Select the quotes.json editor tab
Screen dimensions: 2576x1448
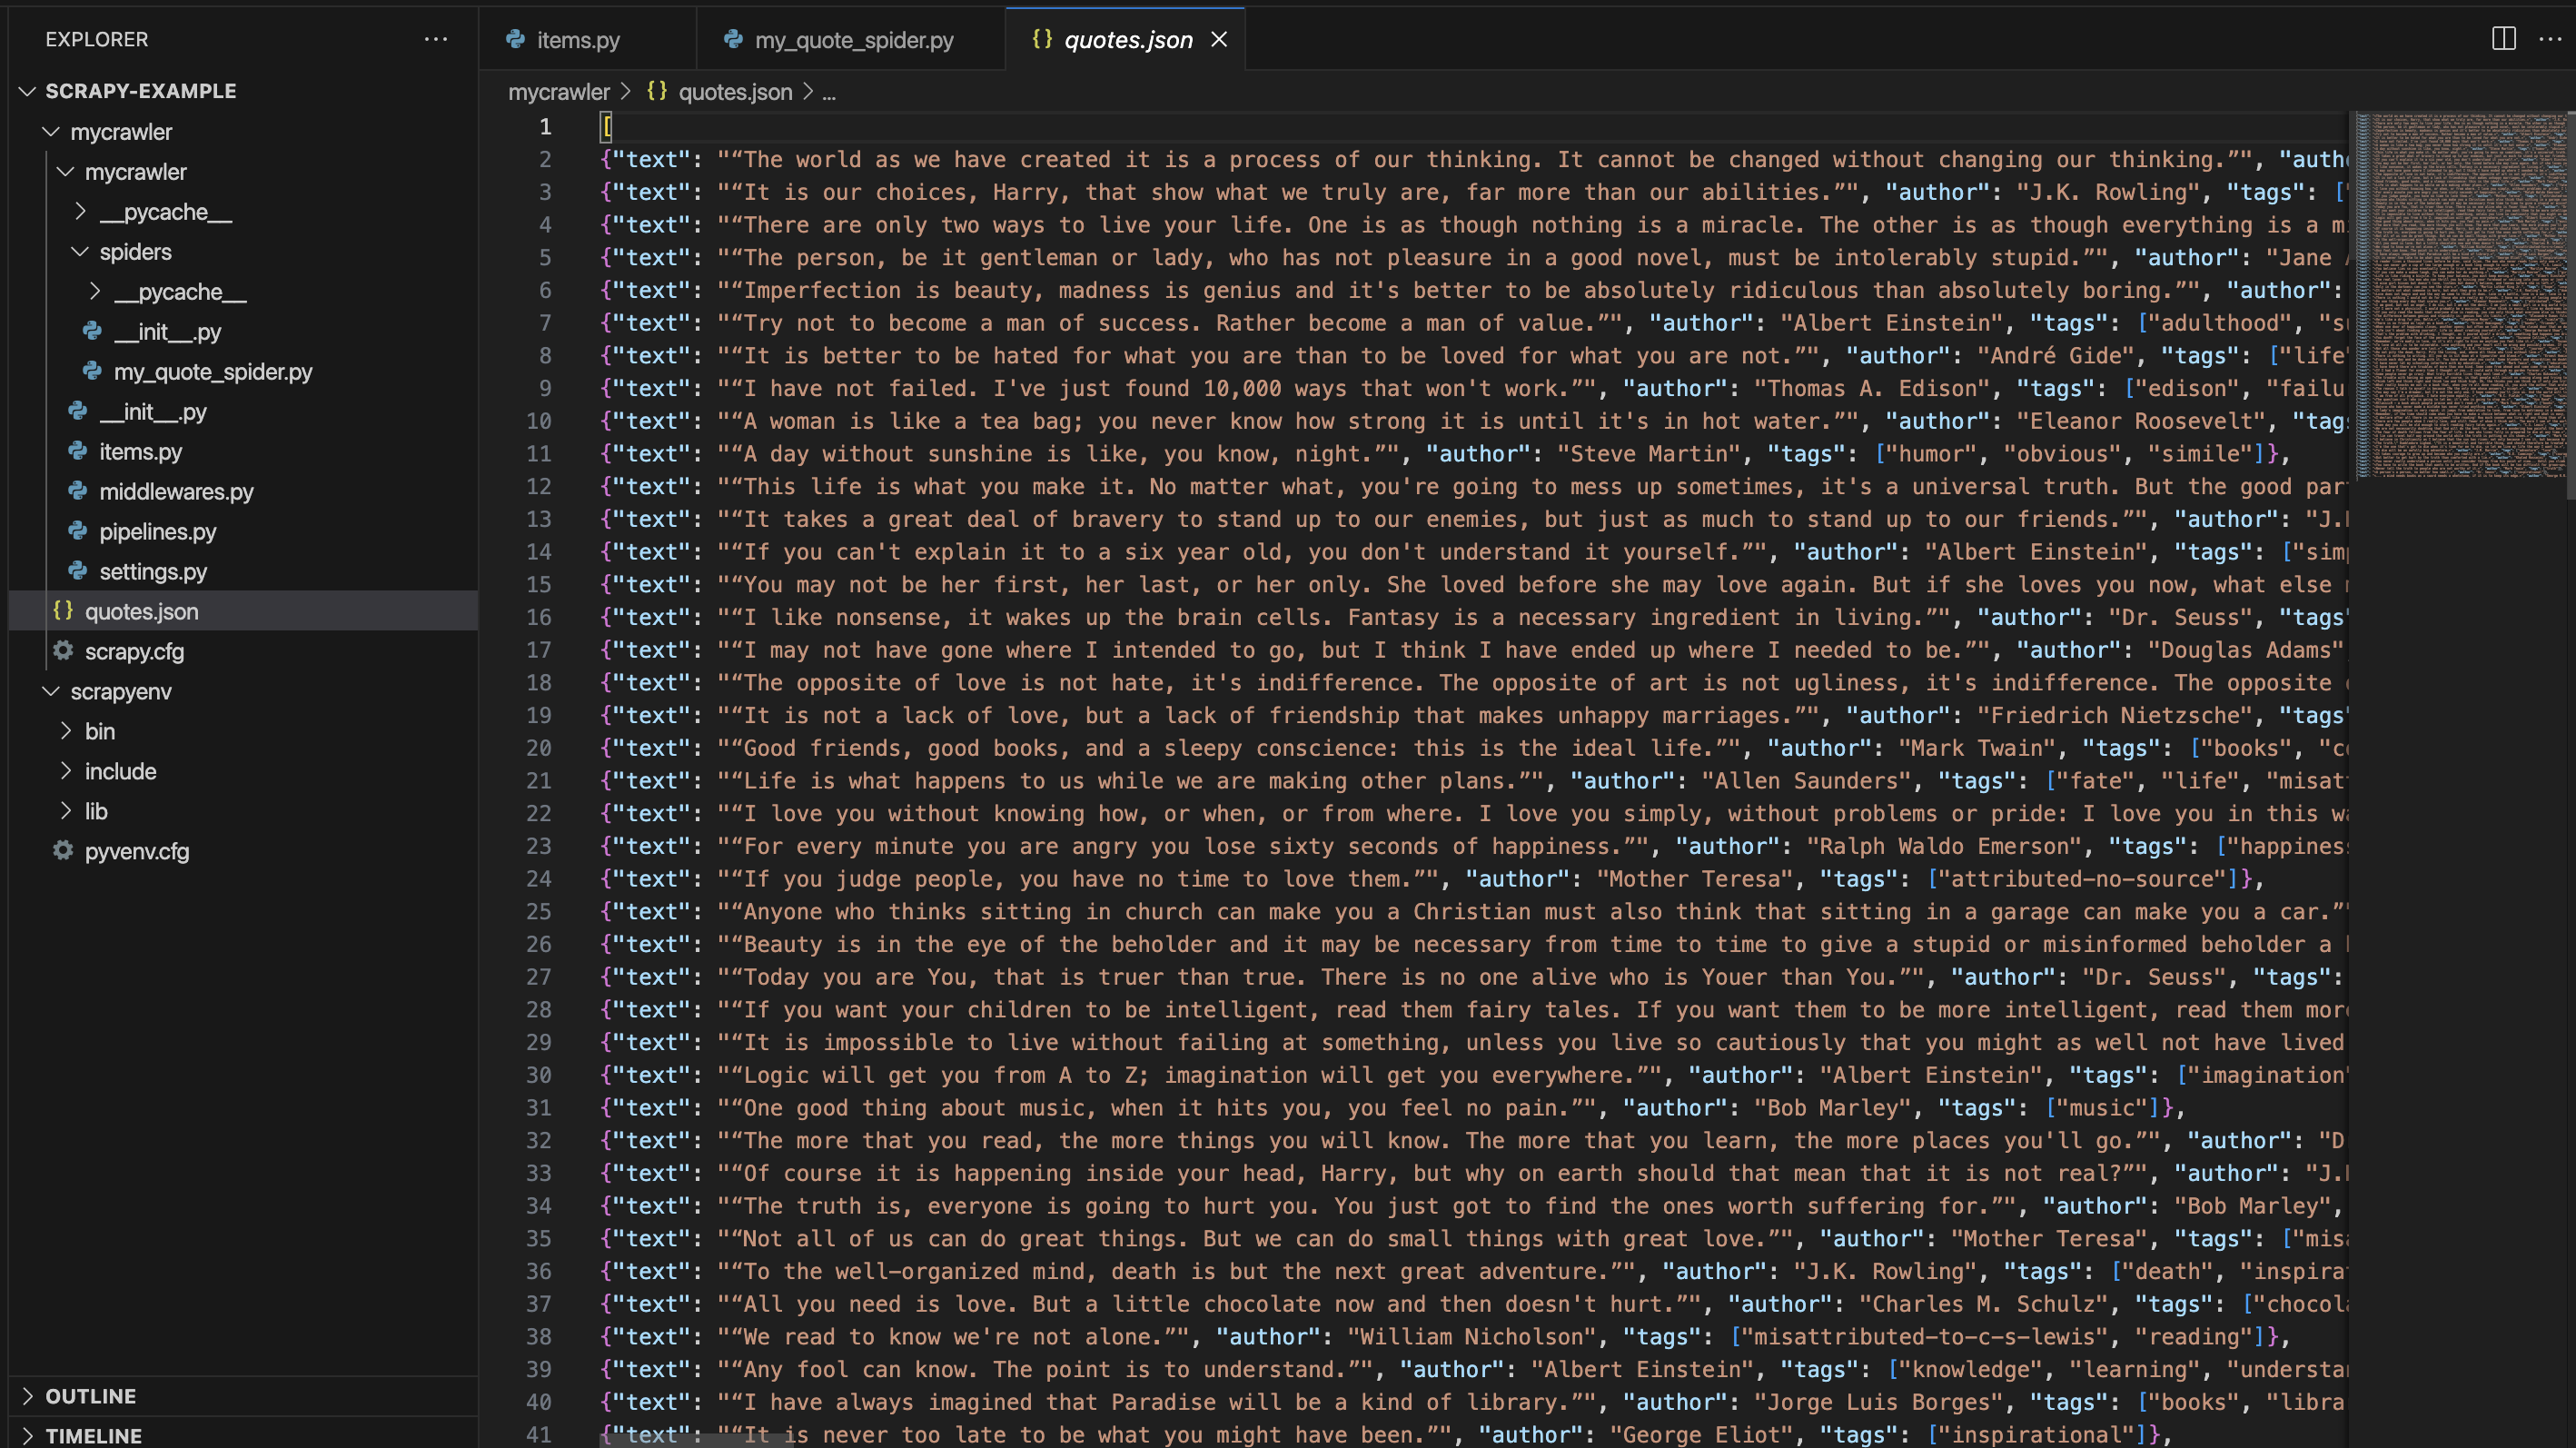click(x=1125, y=39)
